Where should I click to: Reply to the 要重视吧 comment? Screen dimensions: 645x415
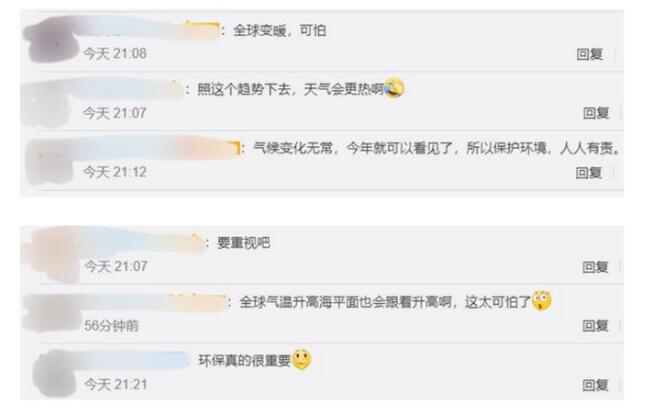click(x=595, y=267)
